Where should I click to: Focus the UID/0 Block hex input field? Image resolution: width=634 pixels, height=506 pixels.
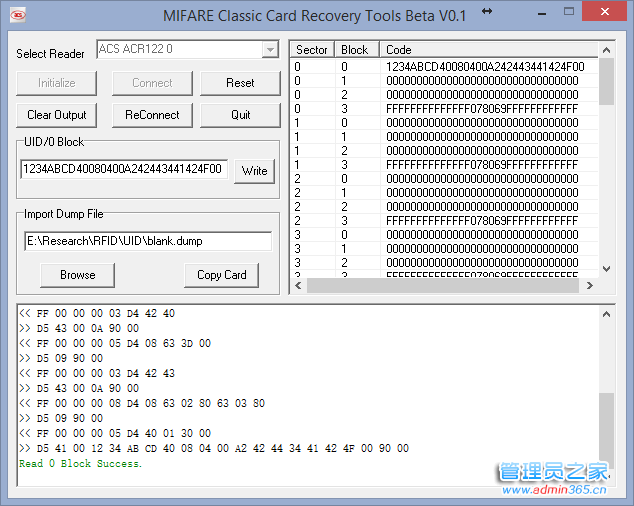[124, 169]
